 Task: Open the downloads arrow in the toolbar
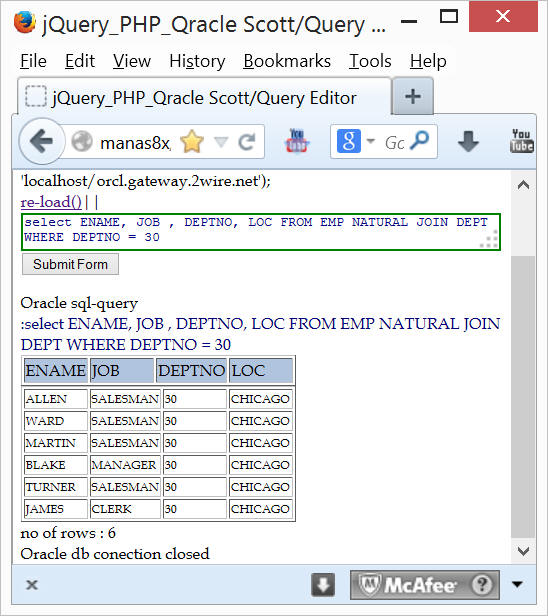point(468,141)
